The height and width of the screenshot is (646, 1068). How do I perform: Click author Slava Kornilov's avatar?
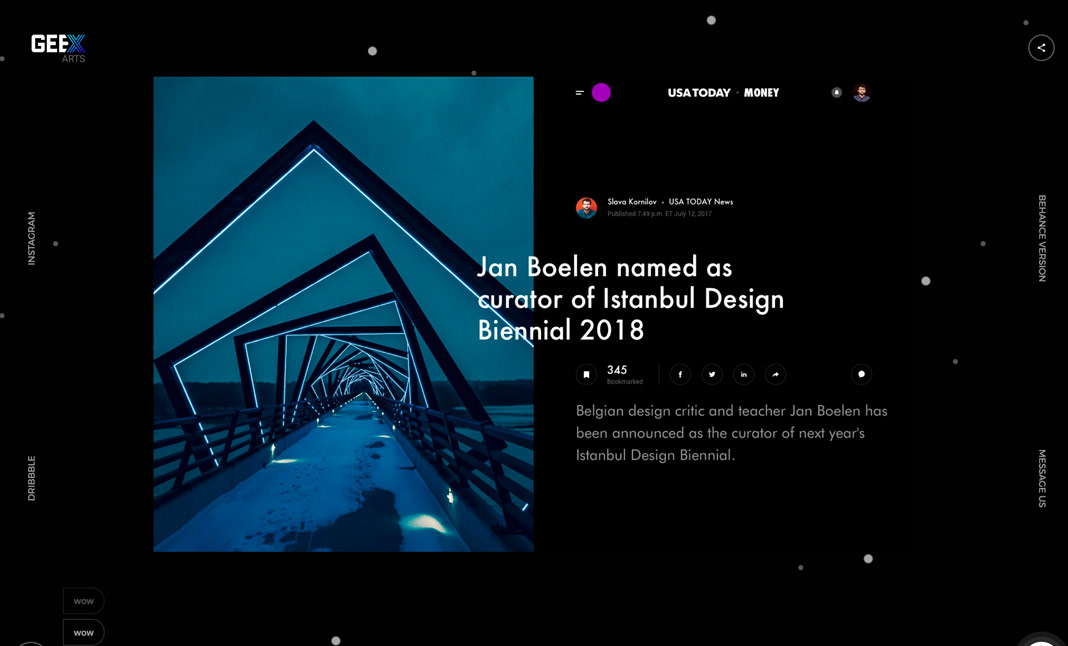pyautogui.click(x=586, y=208)
